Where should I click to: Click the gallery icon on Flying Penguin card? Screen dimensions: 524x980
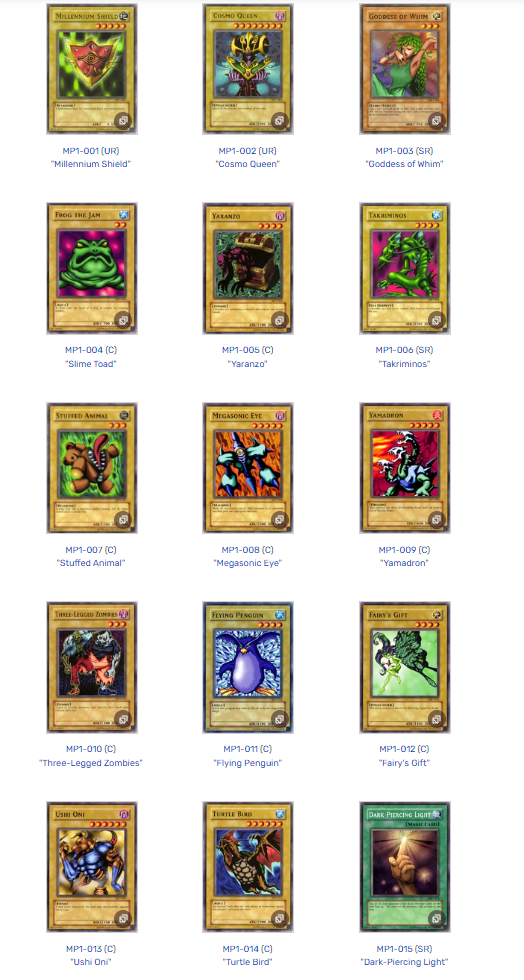(x=280, y=719)
